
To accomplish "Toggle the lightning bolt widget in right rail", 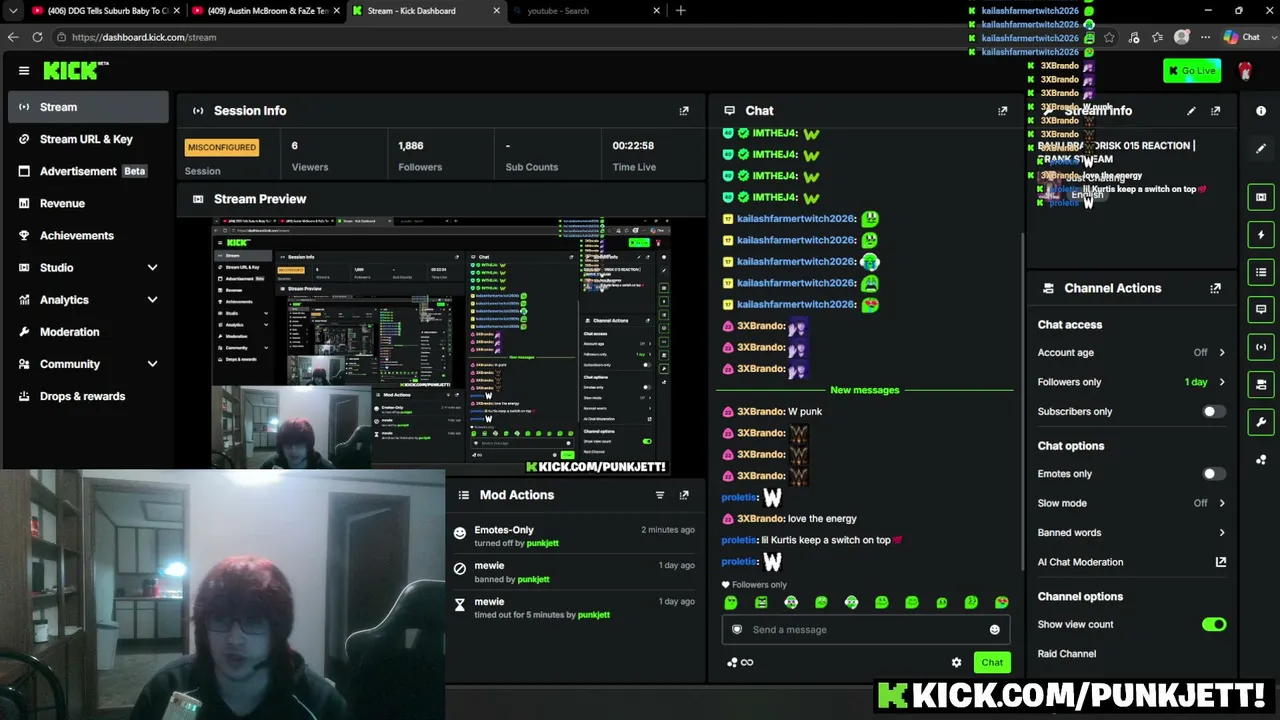I will pos(1261,235).
